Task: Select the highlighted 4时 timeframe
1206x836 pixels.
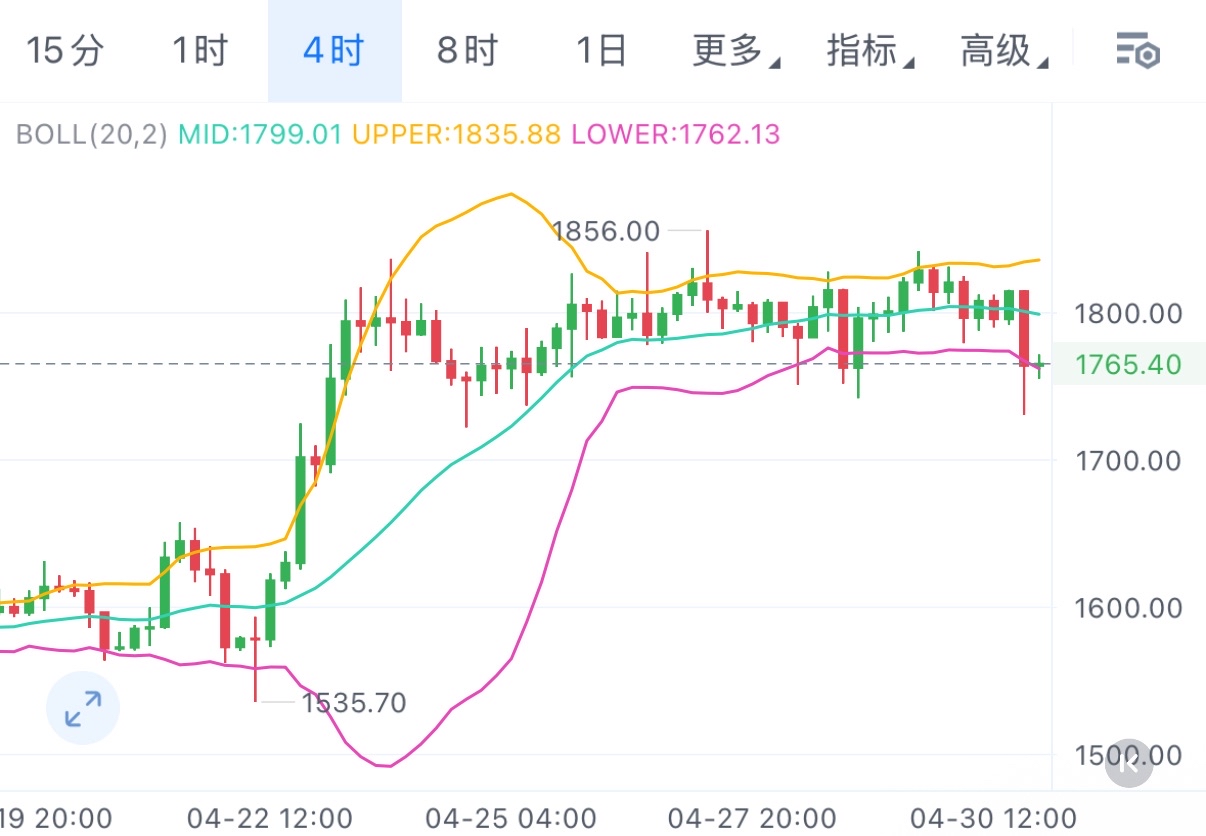Action: click(334, 50)
